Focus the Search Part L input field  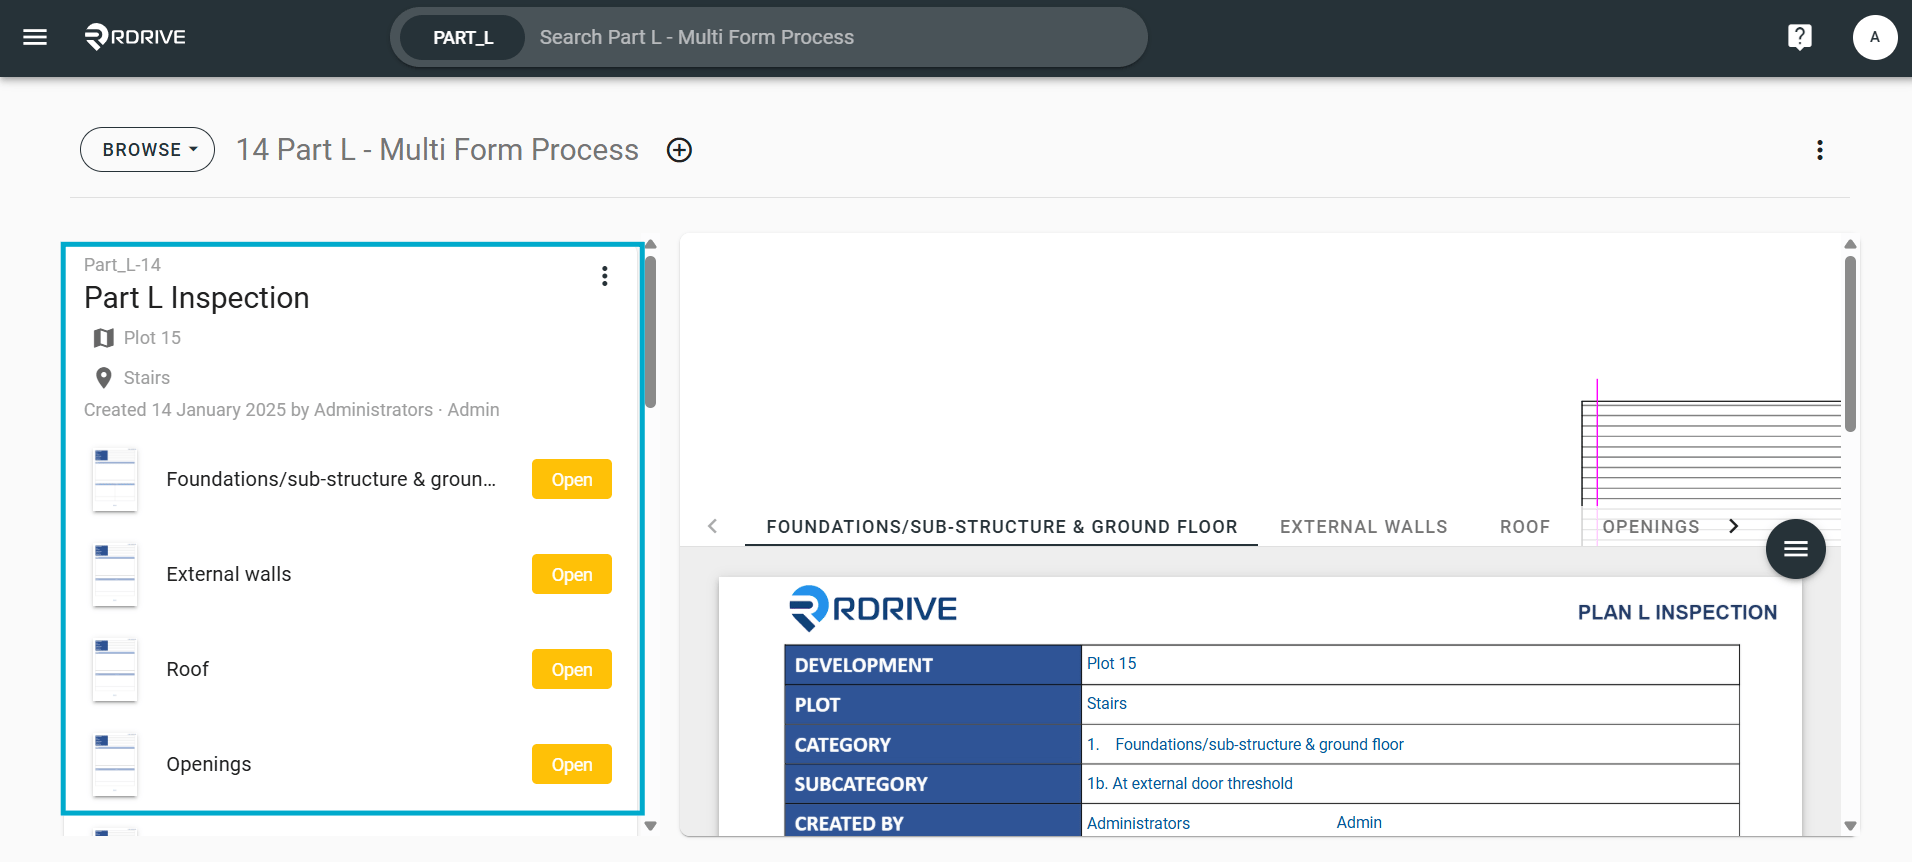click(x=830, y=38)
